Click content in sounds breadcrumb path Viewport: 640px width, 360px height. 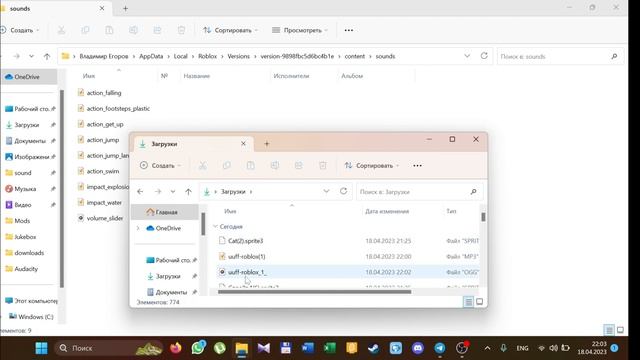click(x=355, y=56)
